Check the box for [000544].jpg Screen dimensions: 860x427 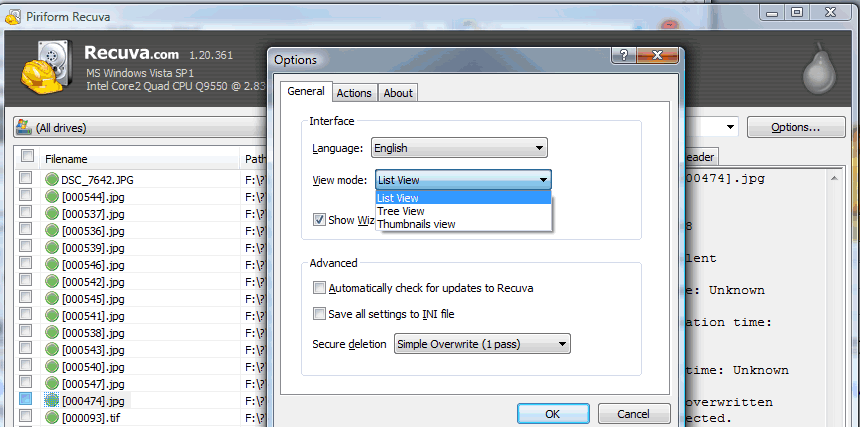(26, 195)
